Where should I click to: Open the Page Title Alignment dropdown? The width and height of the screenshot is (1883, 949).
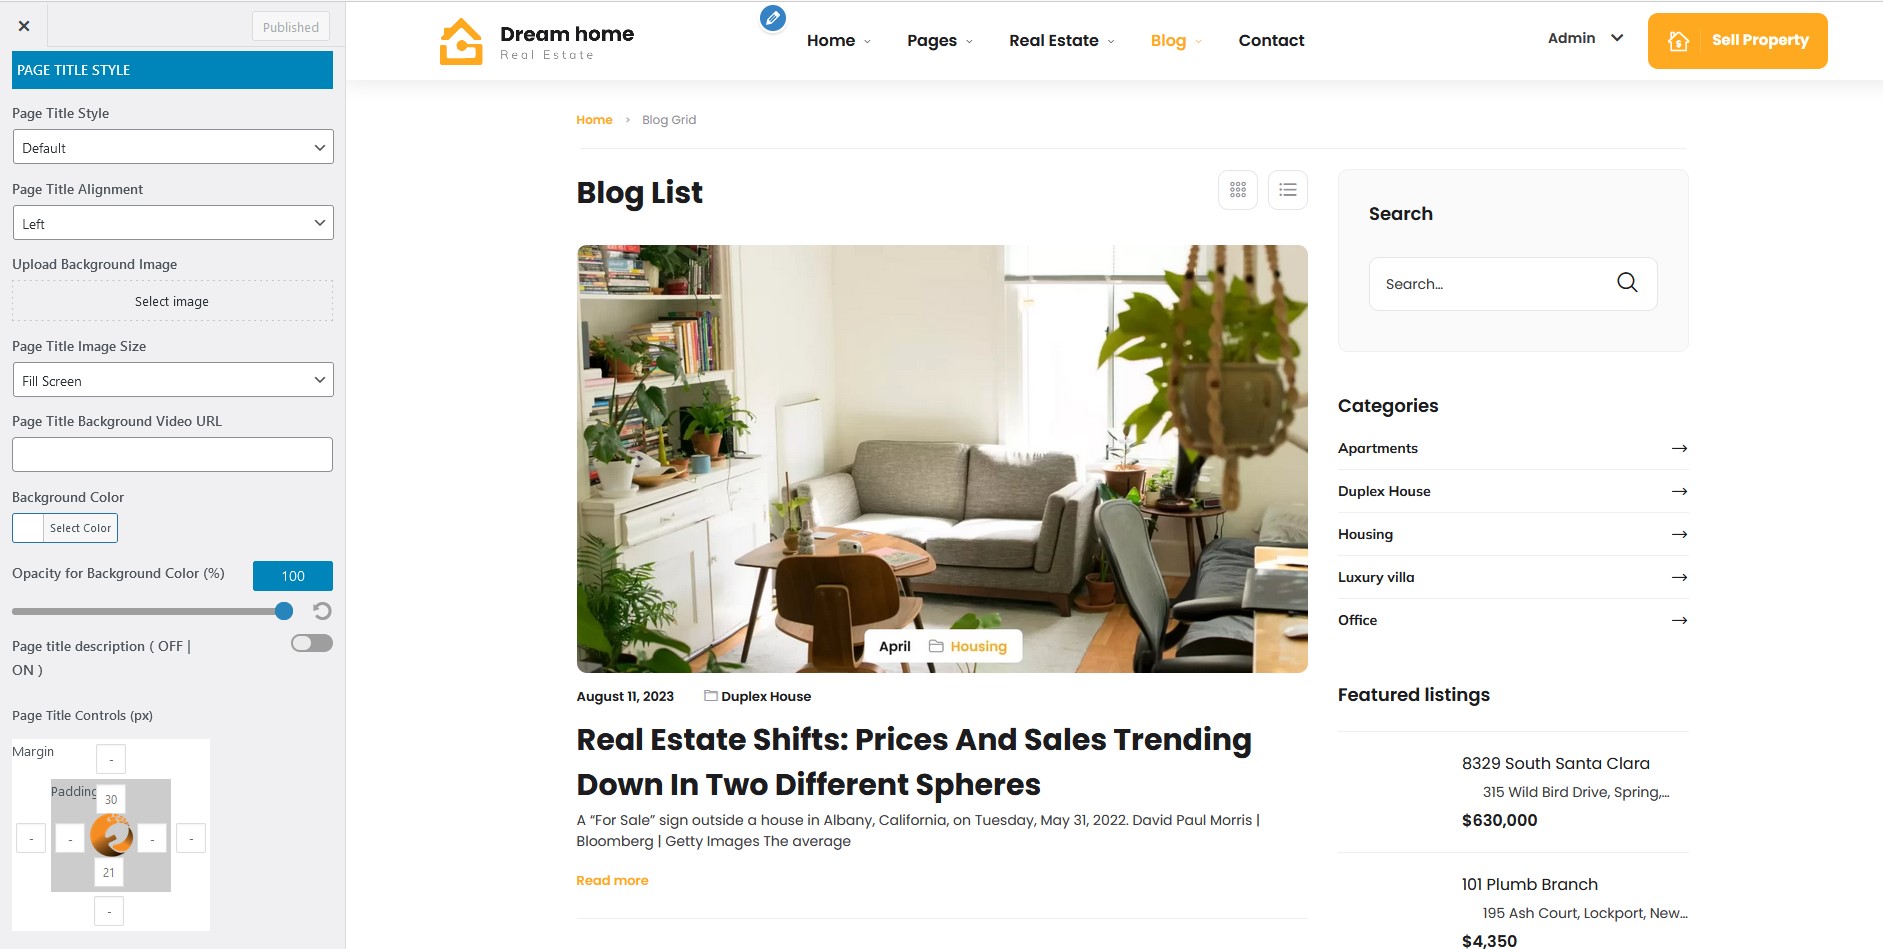pyautogui.click(x=173, y=223)
